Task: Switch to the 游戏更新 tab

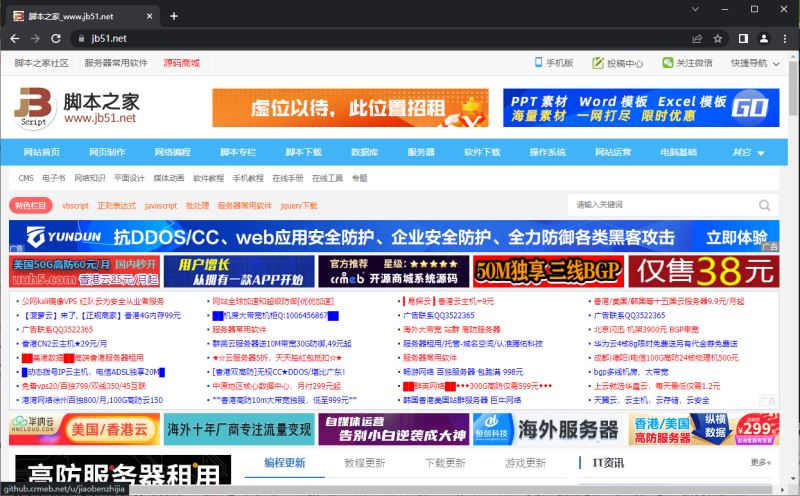Action: click(x=526, y=463)
